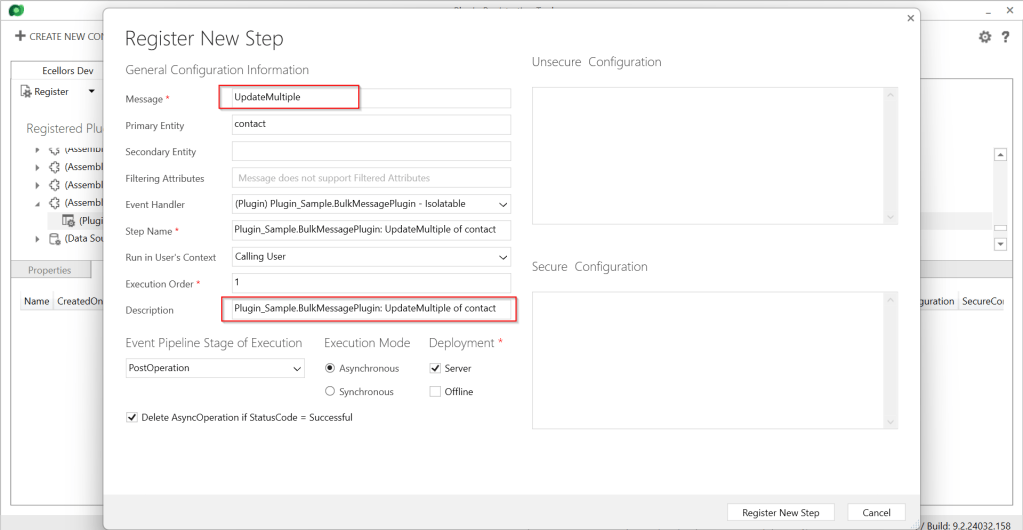The image size is (1023, 530).
Task: Click the Dynamics app logo in the title bar
Action: coord(15,9)
